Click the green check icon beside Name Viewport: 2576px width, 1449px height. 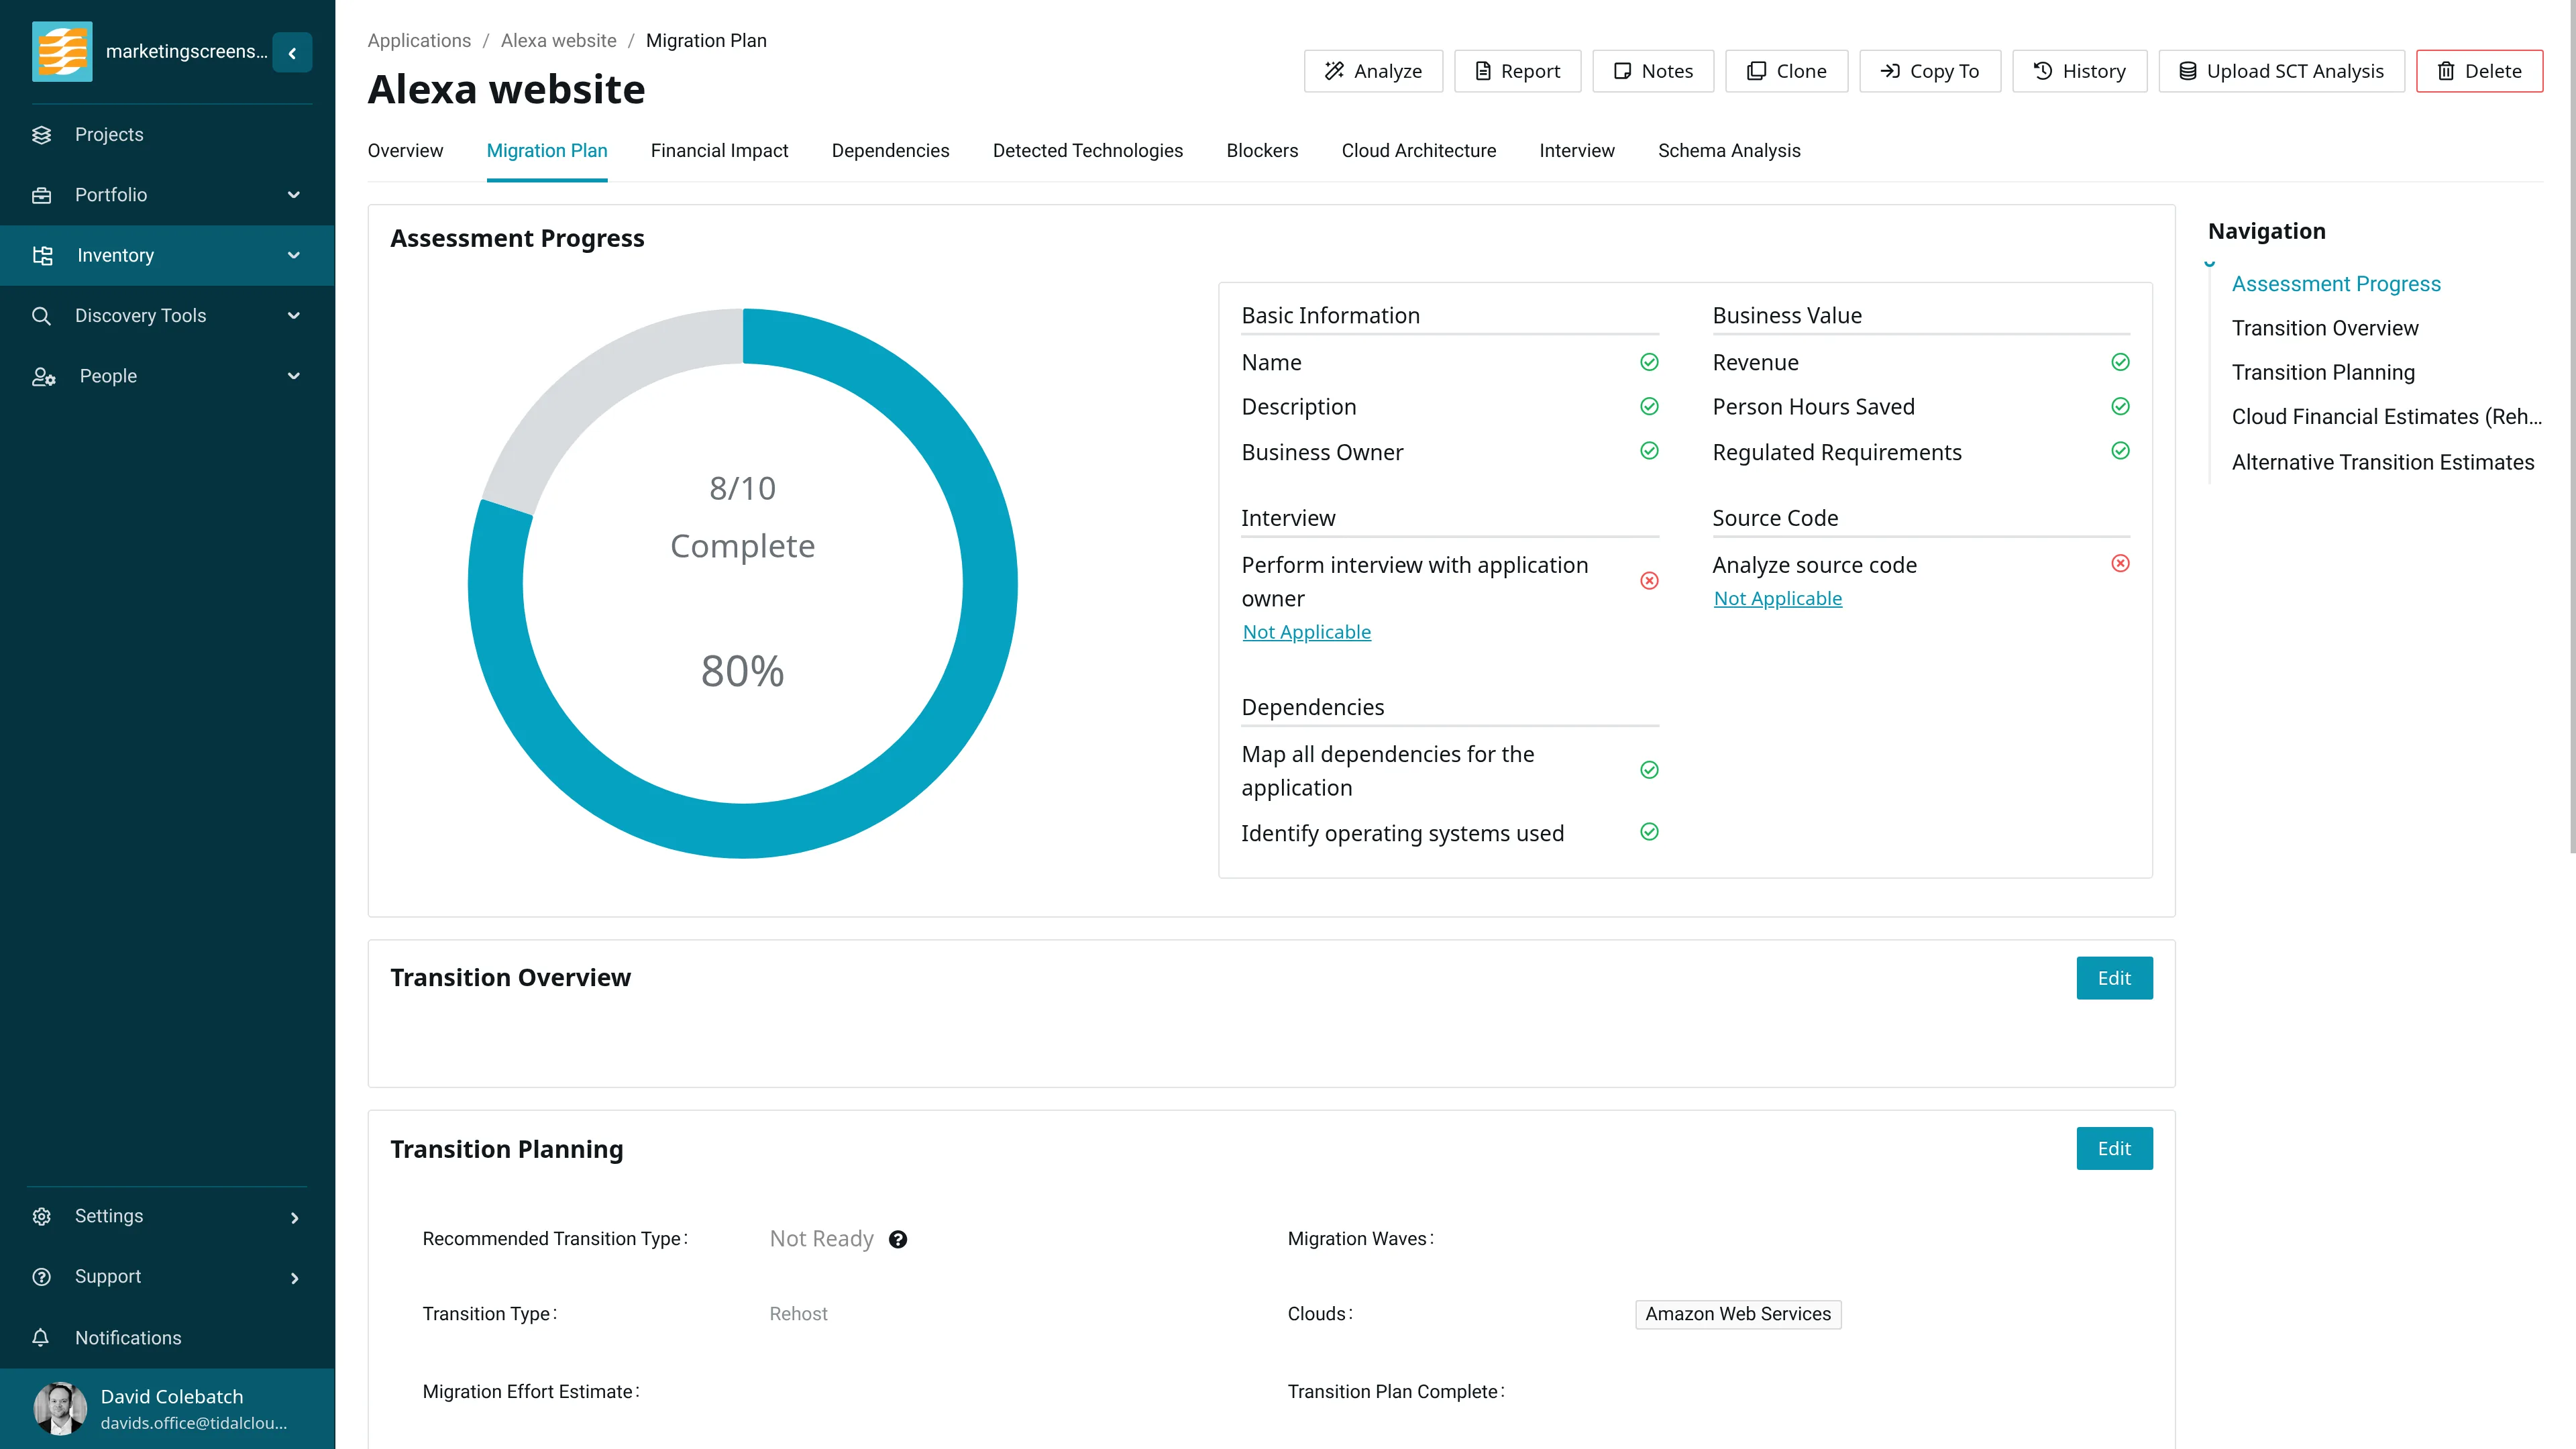point(1649,362)
